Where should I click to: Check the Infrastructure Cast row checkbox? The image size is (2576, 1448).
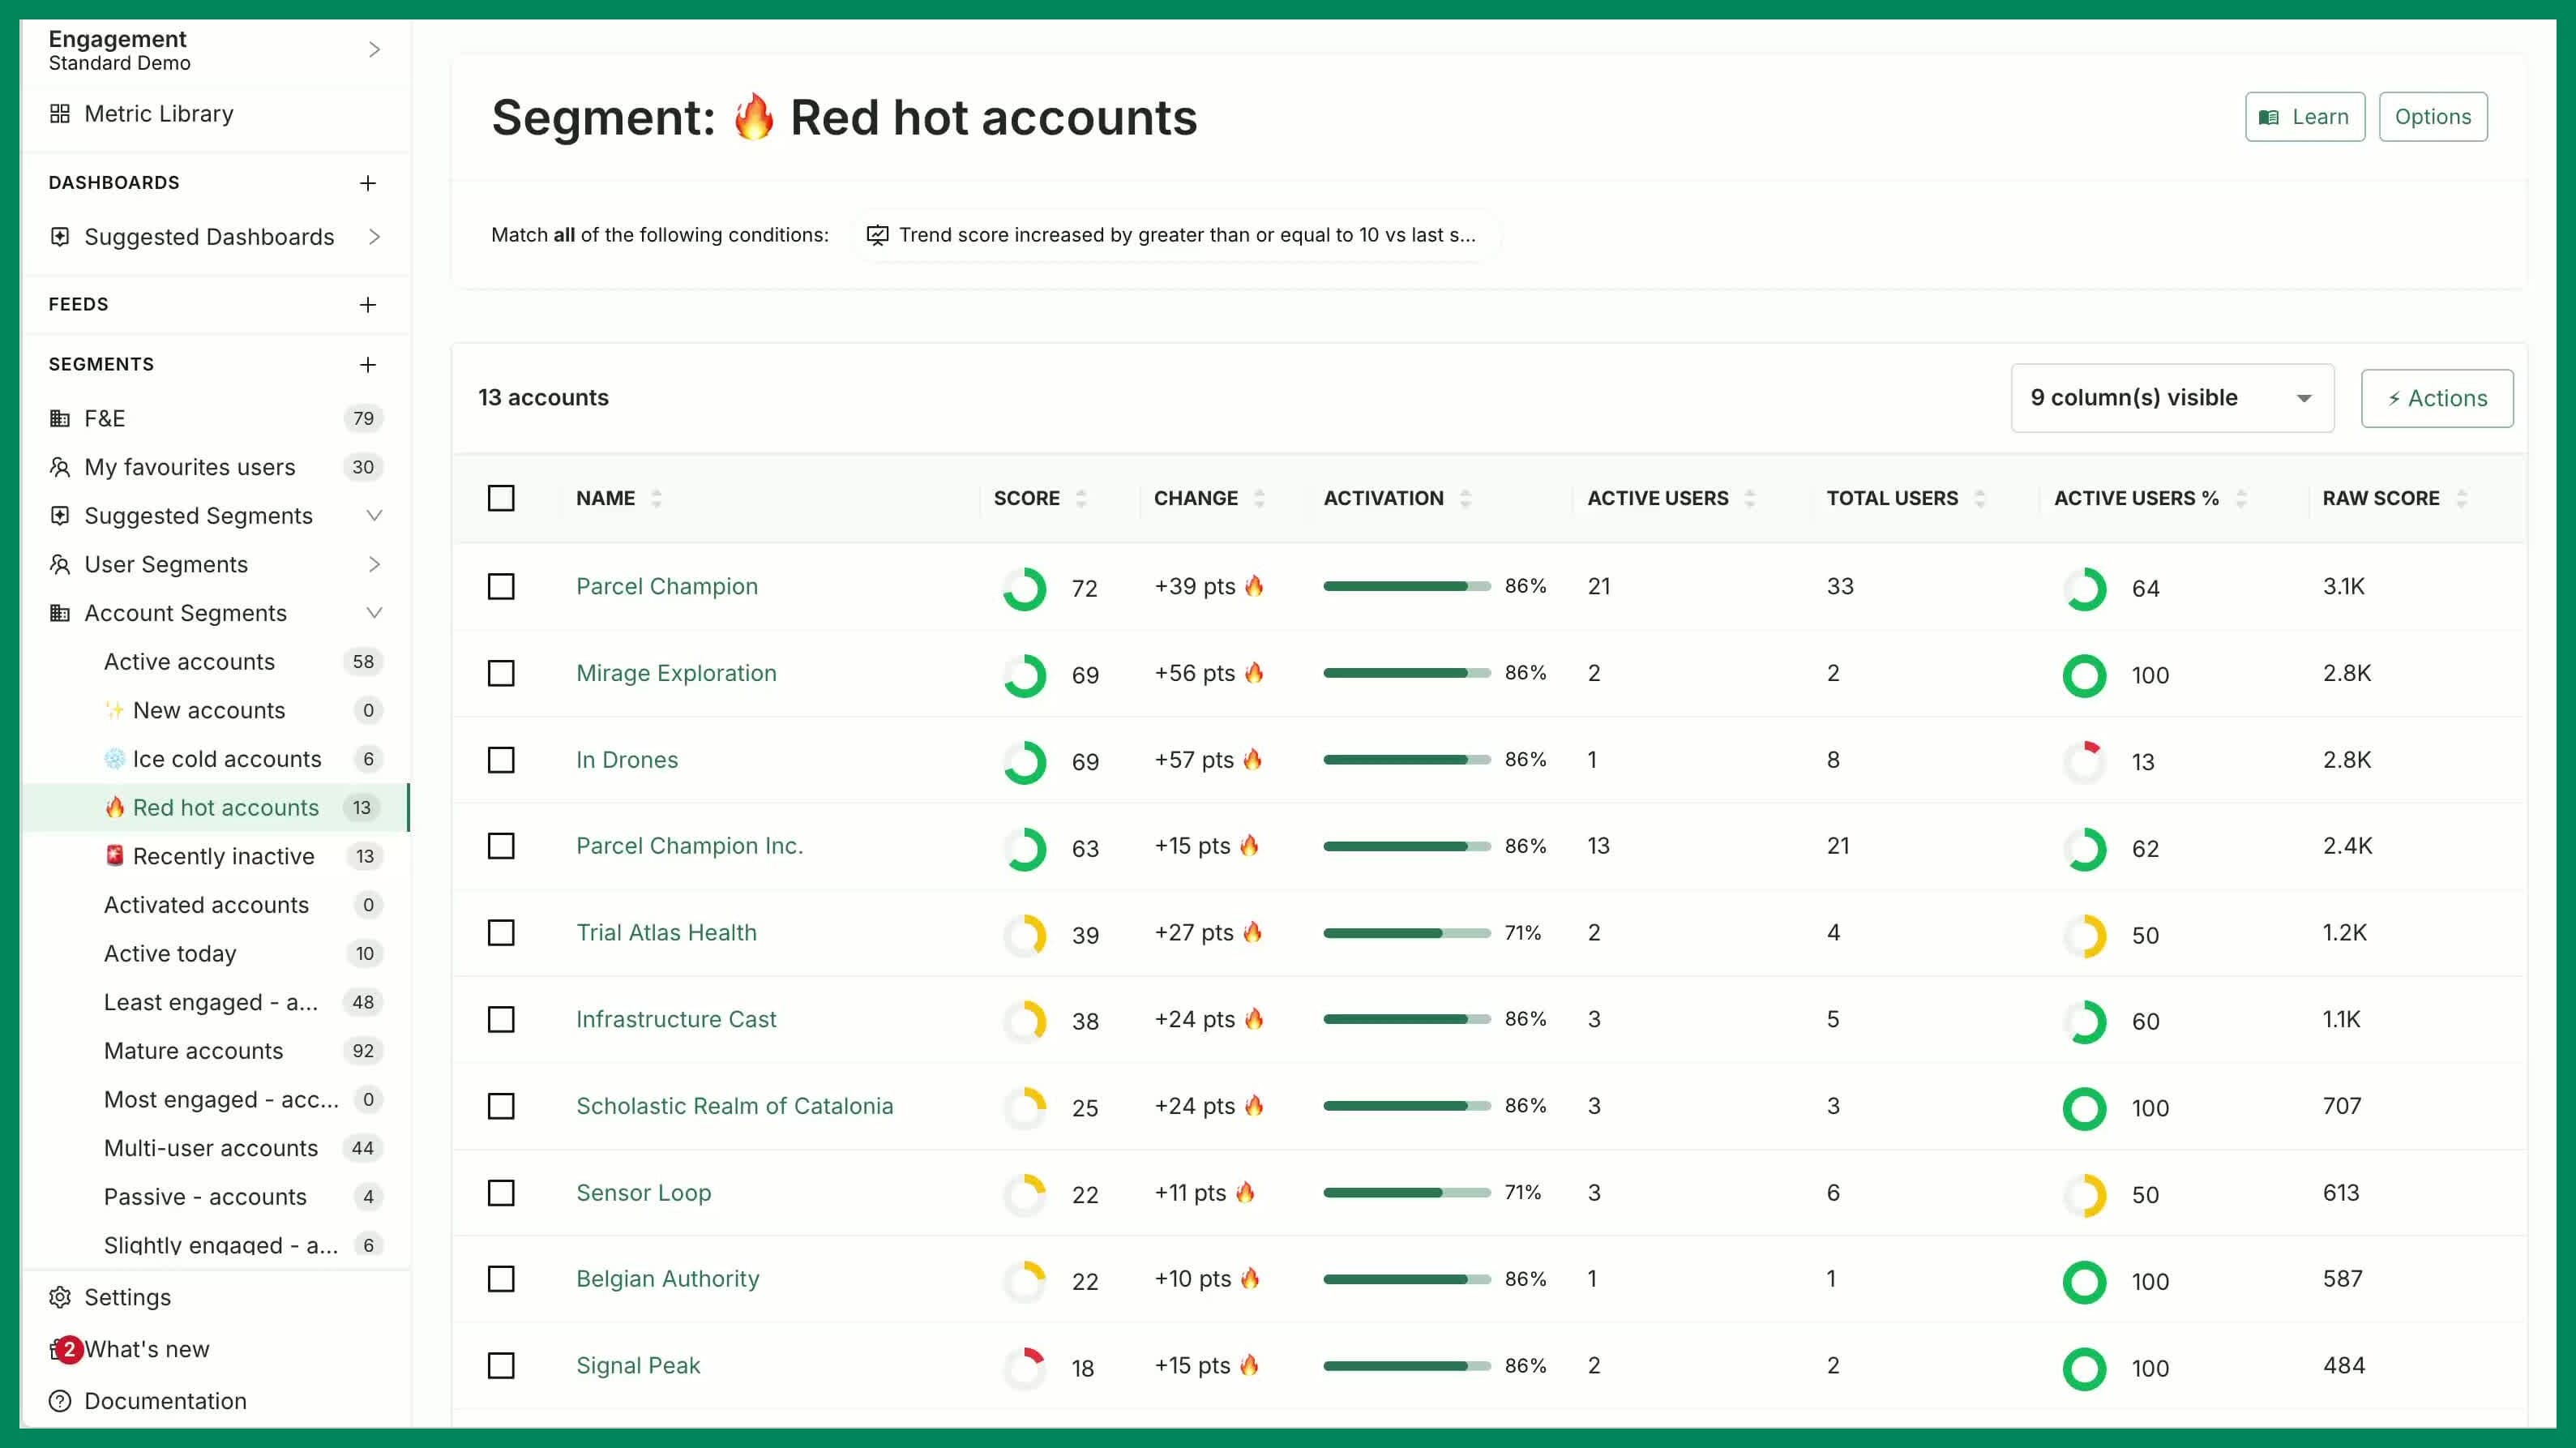(501, 1019)
